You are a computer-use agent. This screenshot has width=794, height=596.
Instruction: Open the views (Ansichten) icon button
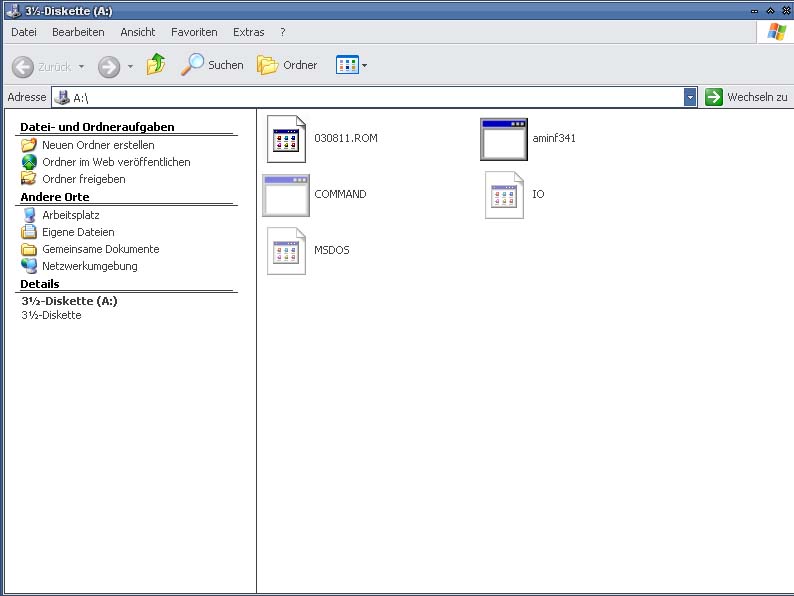347,65
